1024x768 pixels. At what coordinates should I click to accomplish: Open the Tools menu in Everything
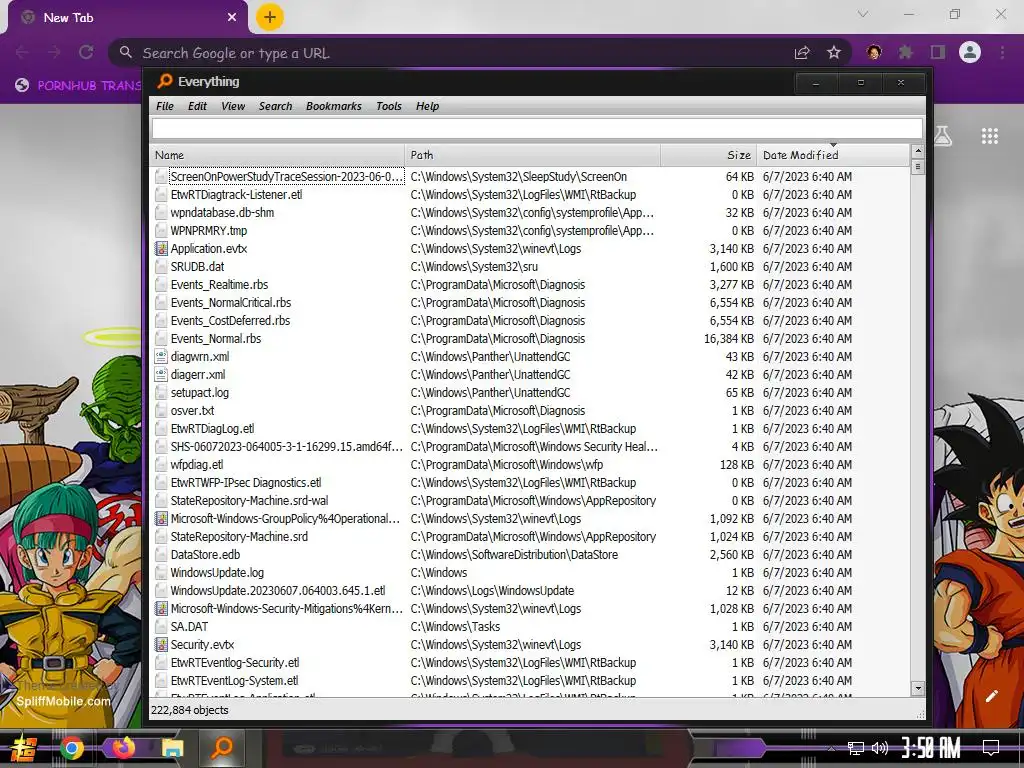click(x=389, y=106)
